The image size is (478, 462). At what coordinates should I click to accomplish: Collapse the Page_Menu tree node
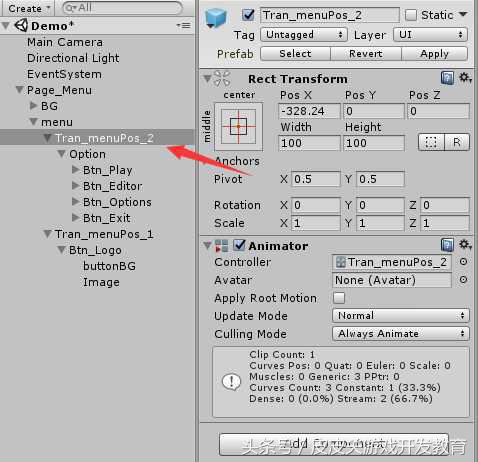(x=20, y=90)
